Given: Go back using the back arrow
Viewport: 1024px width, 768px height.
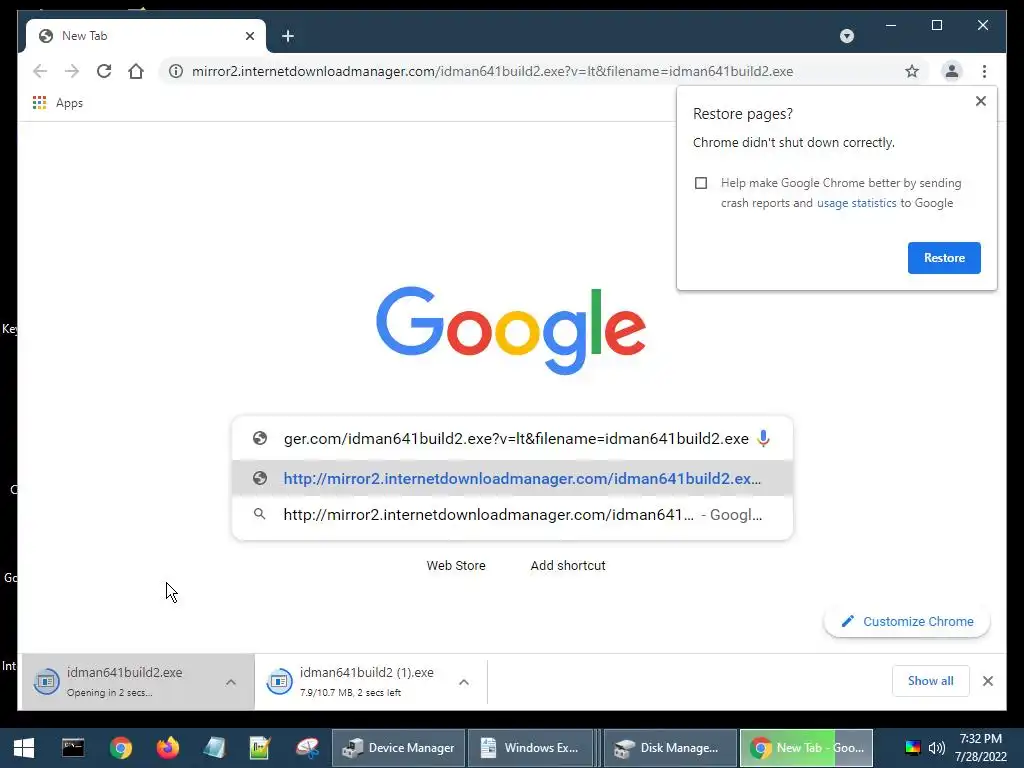Looking at the screenshot, I should pyautogui.click(x=40, y=71).
